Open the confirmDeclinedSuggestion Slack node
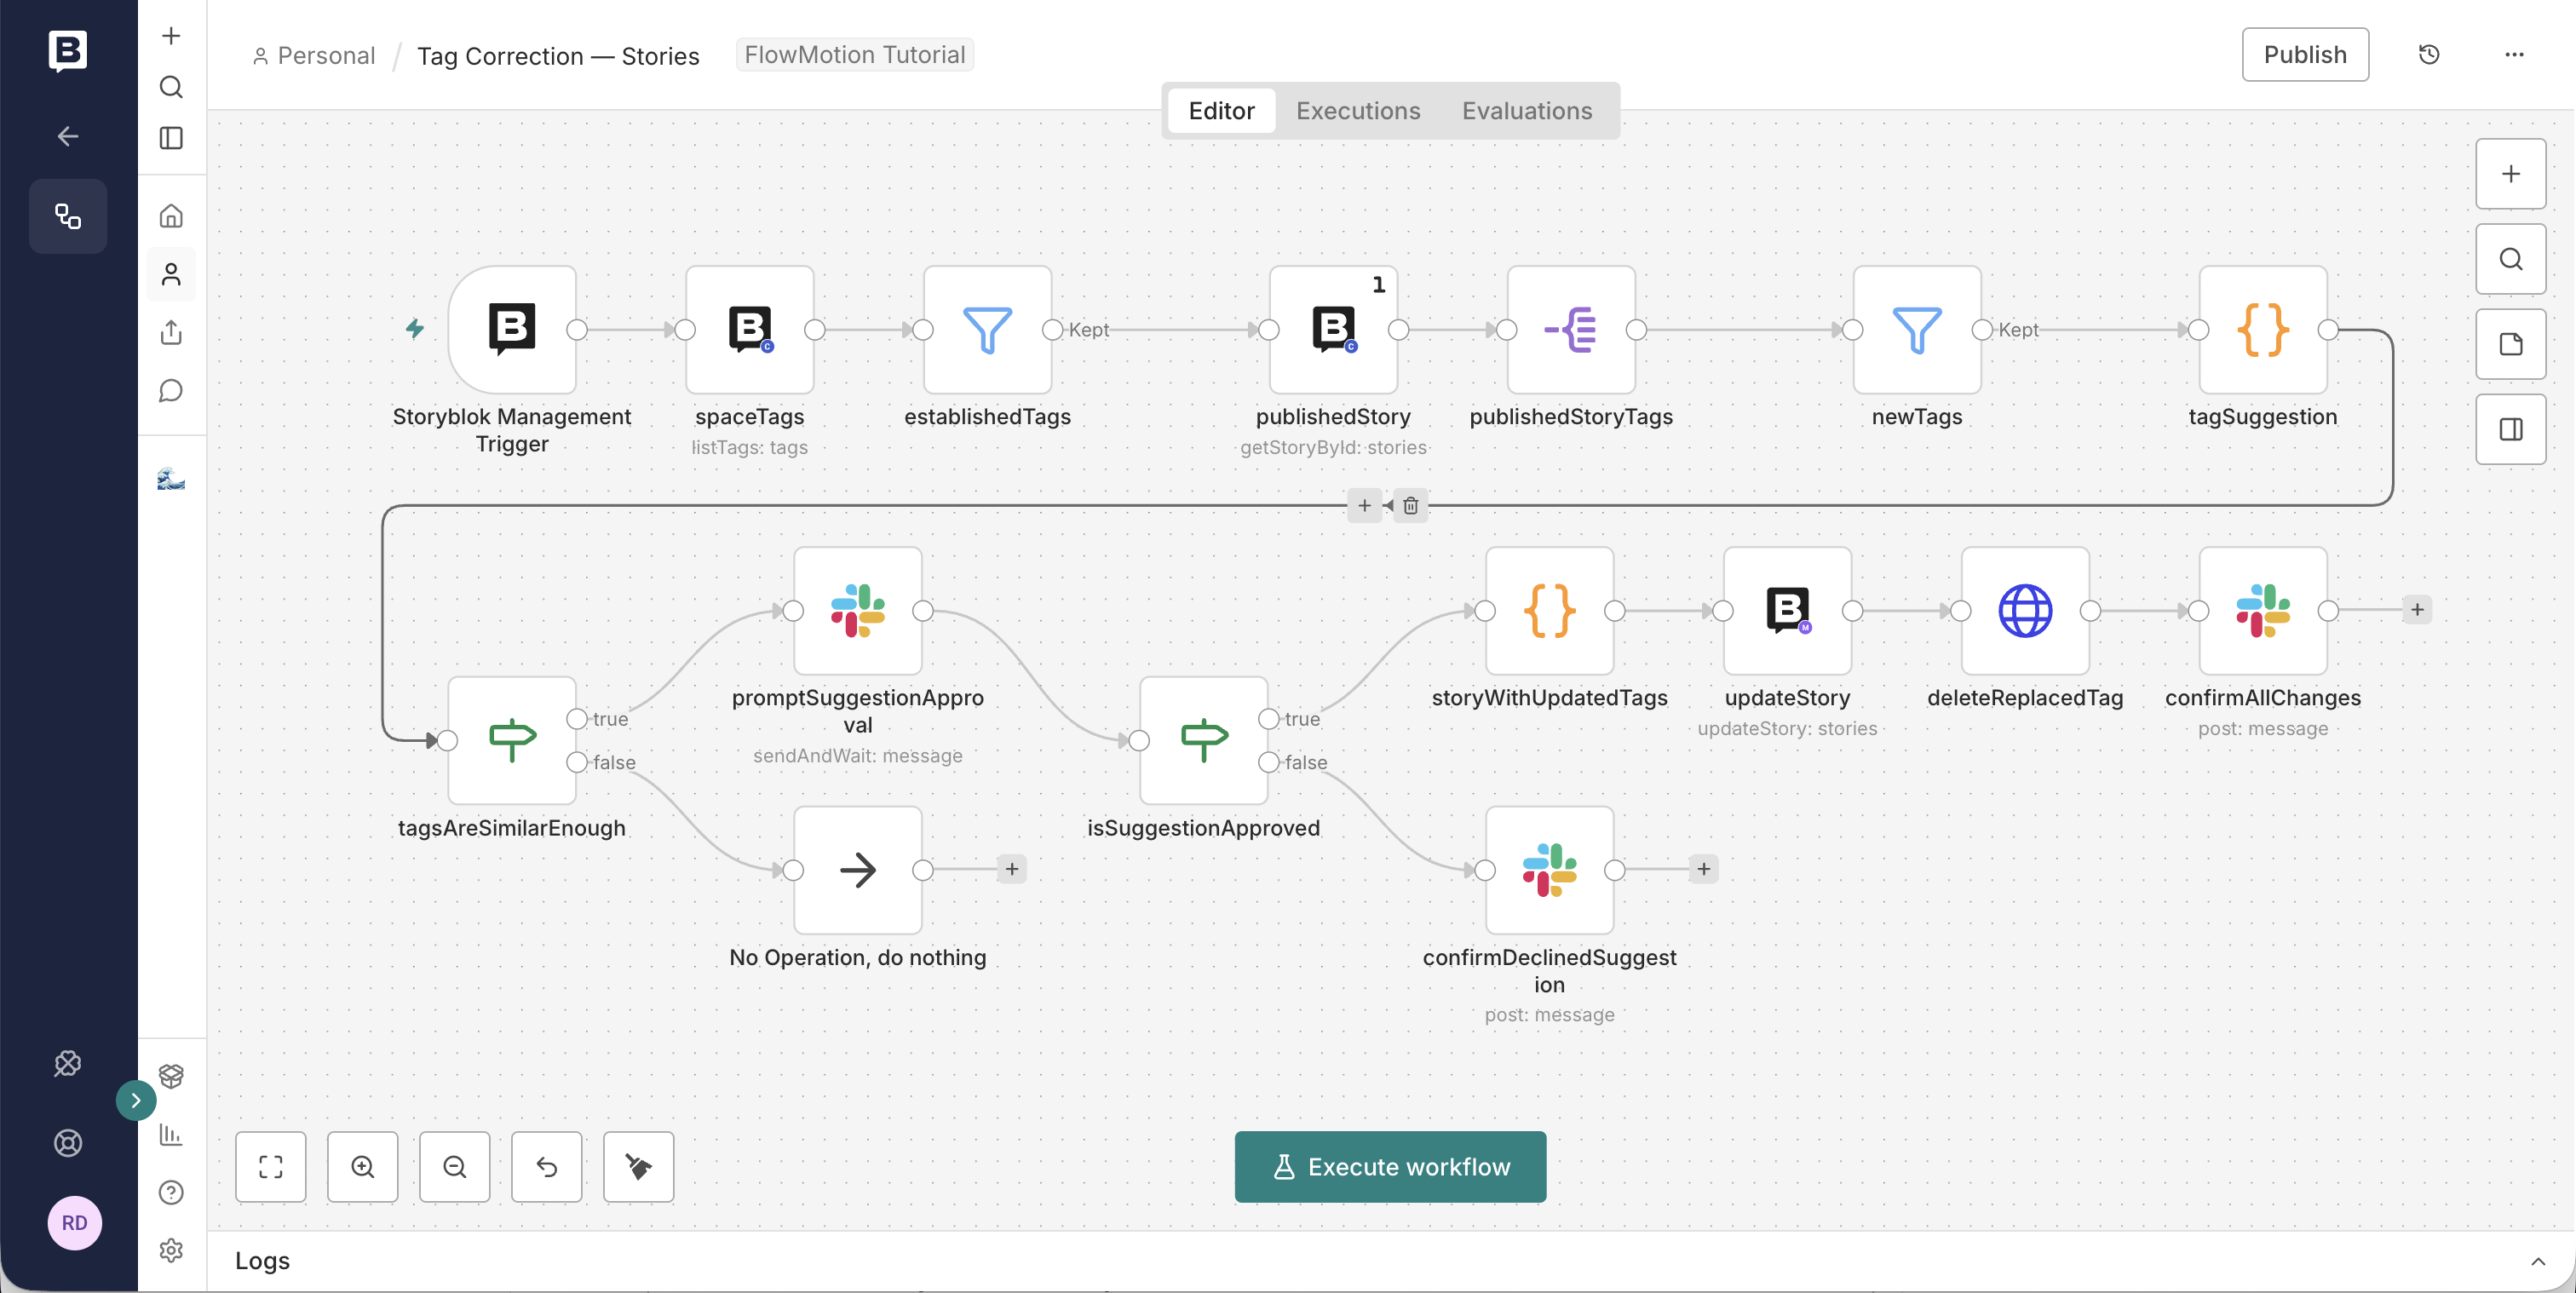 click(1549, 870)
